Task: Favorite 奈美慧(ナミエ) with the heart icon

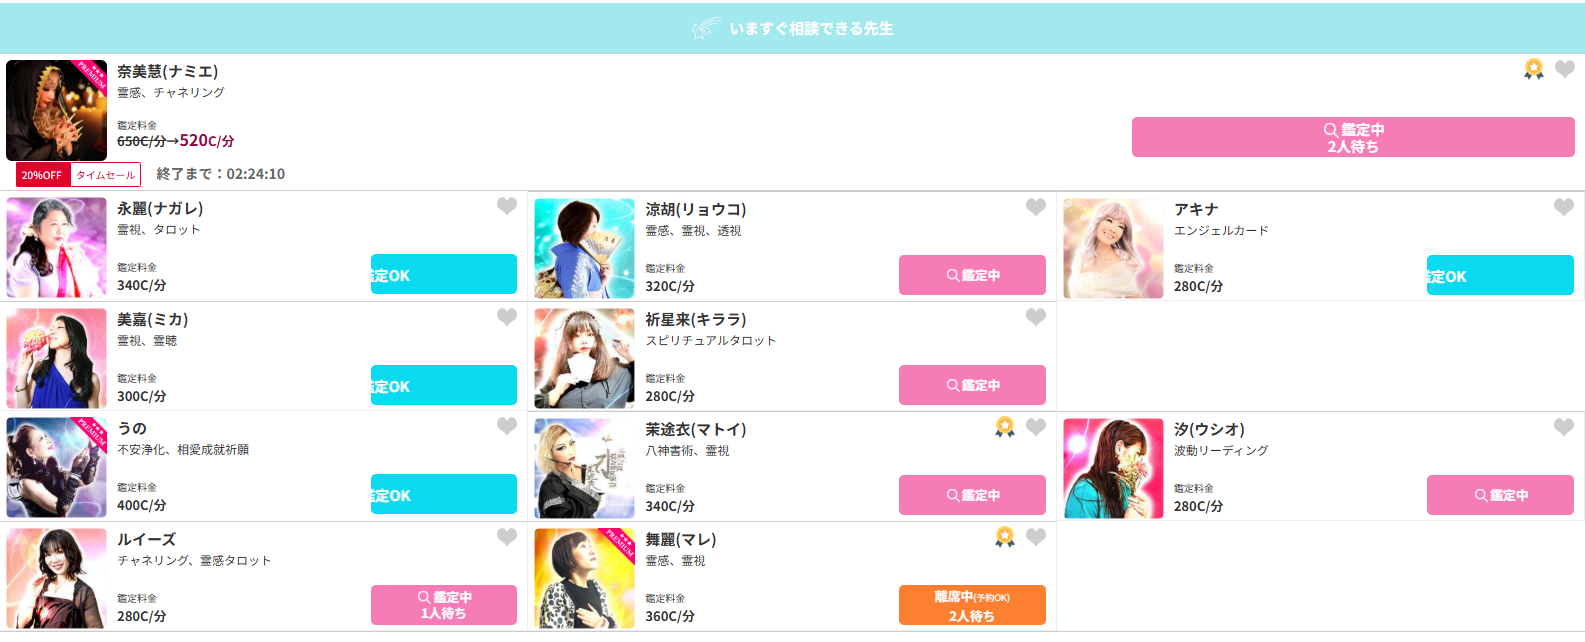Action: (1565, 69)
